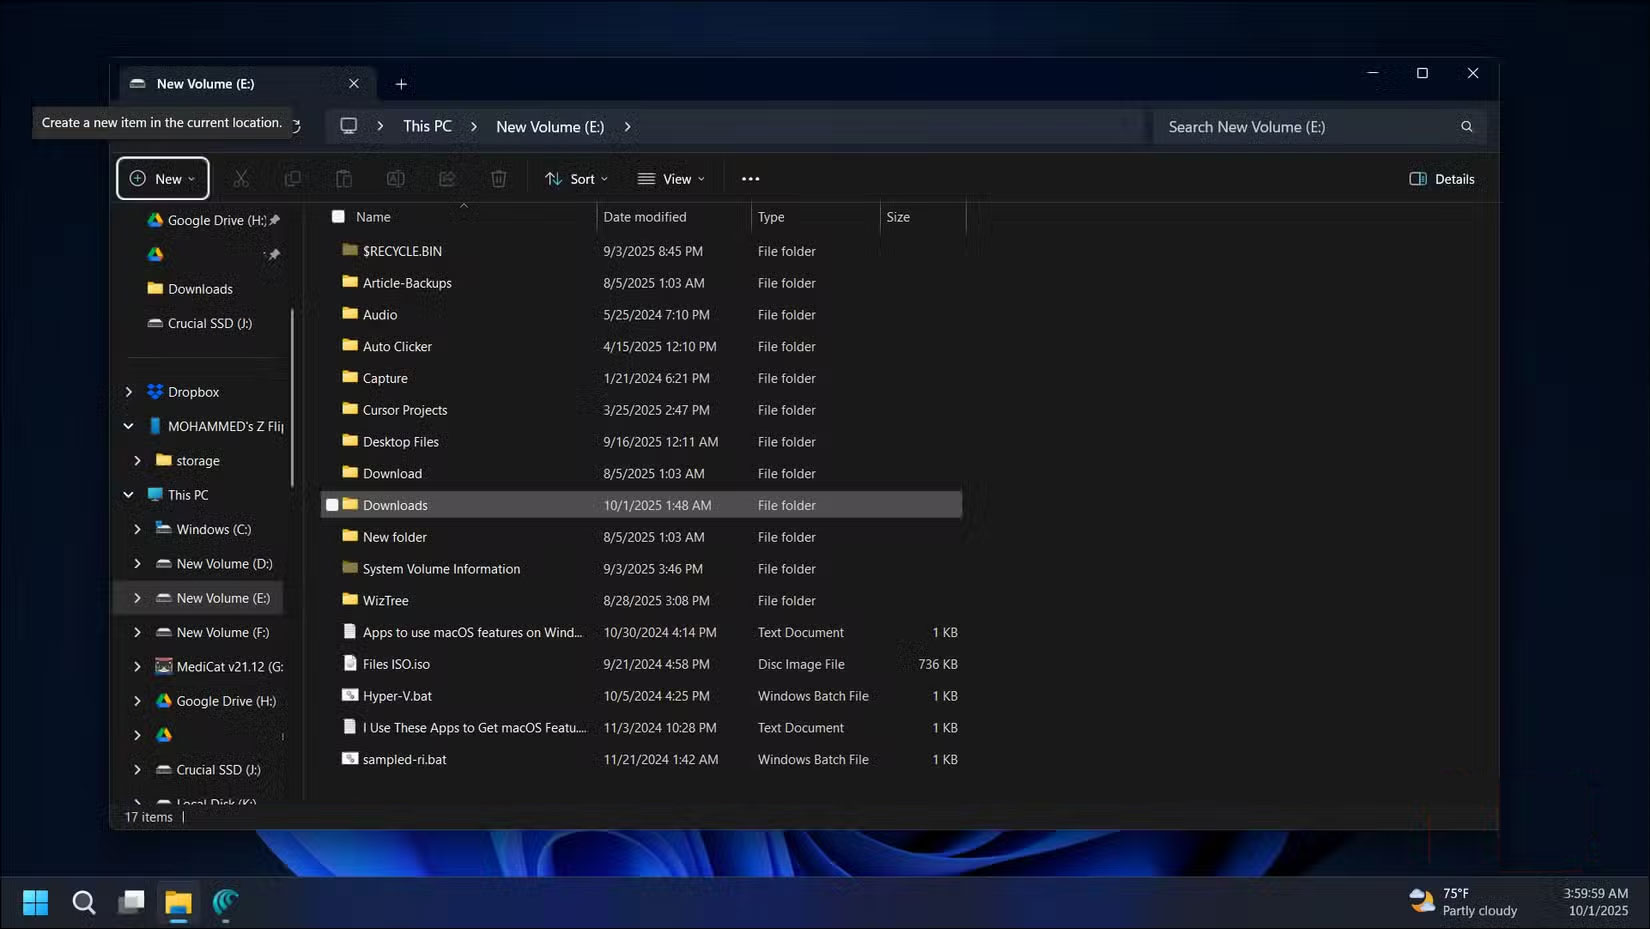Add a new tab with plus button
This screenshot has height=929, width=1650.
pyautogui.click(x=401, y=84)
